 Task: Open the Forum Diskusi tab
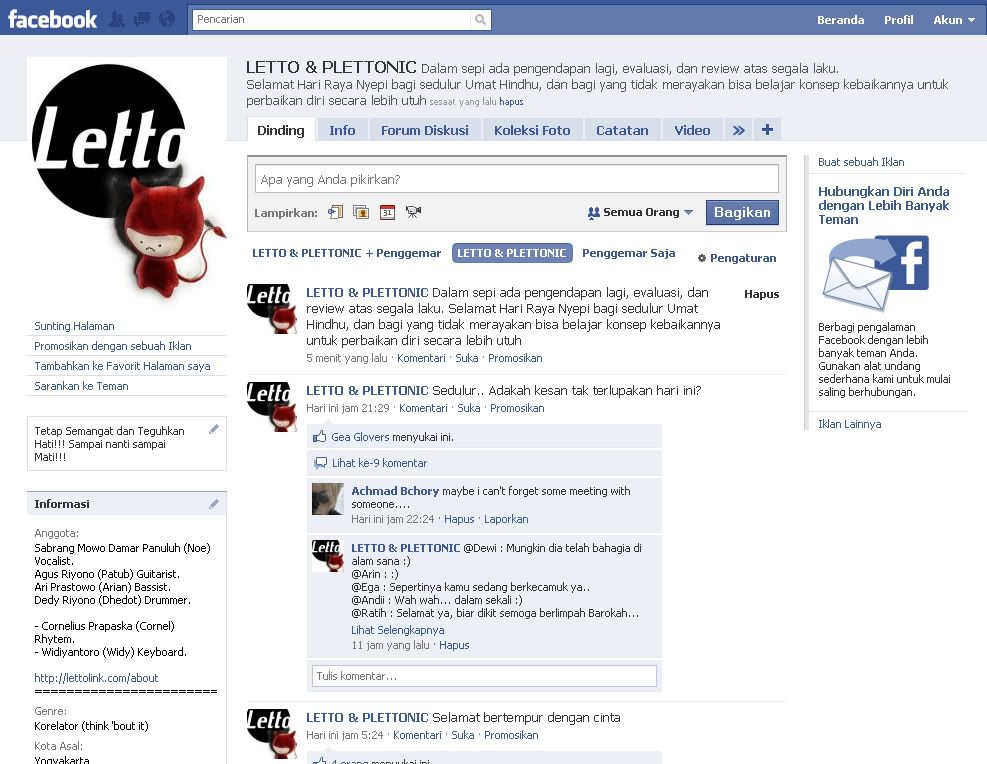(425, 130)
